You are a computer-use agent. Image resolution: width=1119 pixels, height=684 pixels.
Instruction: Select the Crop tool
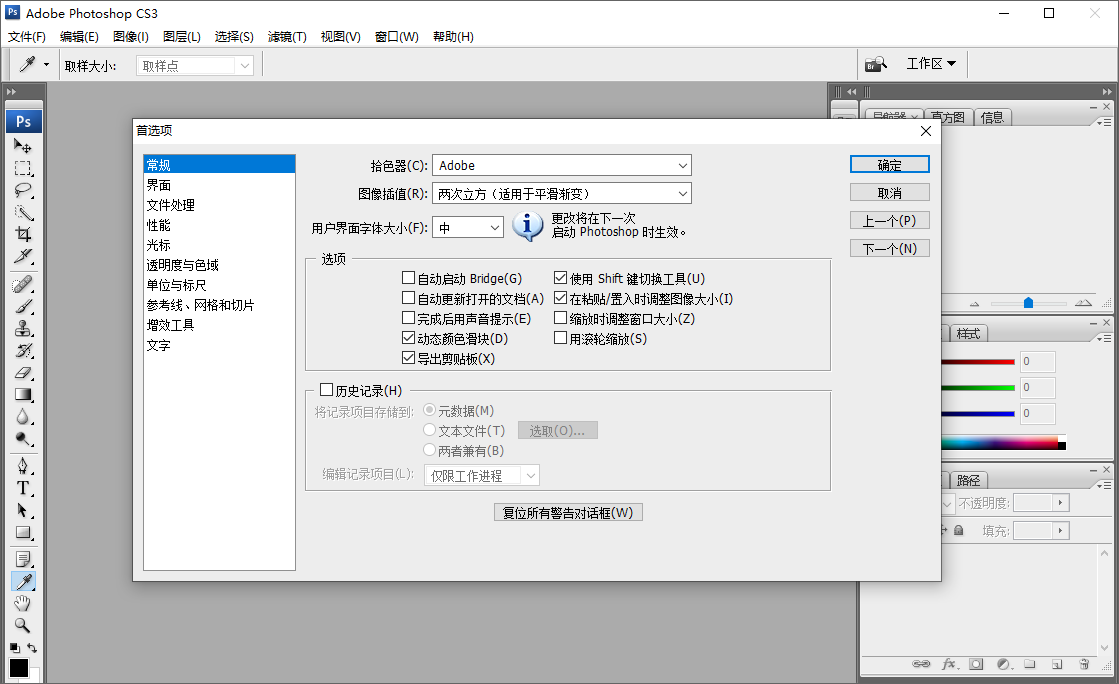(x=22, y=232)
